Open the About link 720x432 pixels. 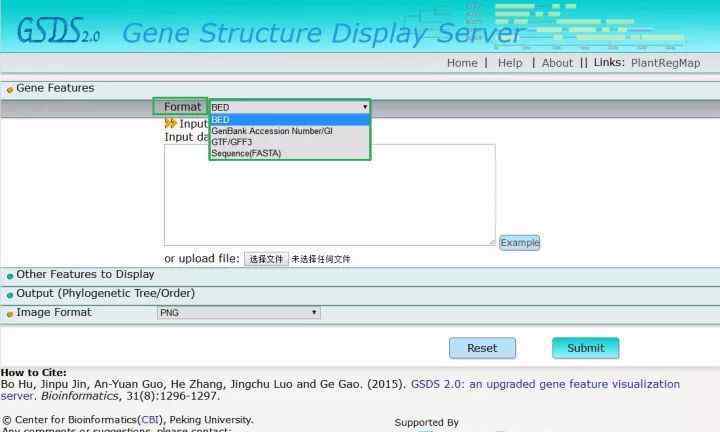(557, 63)
